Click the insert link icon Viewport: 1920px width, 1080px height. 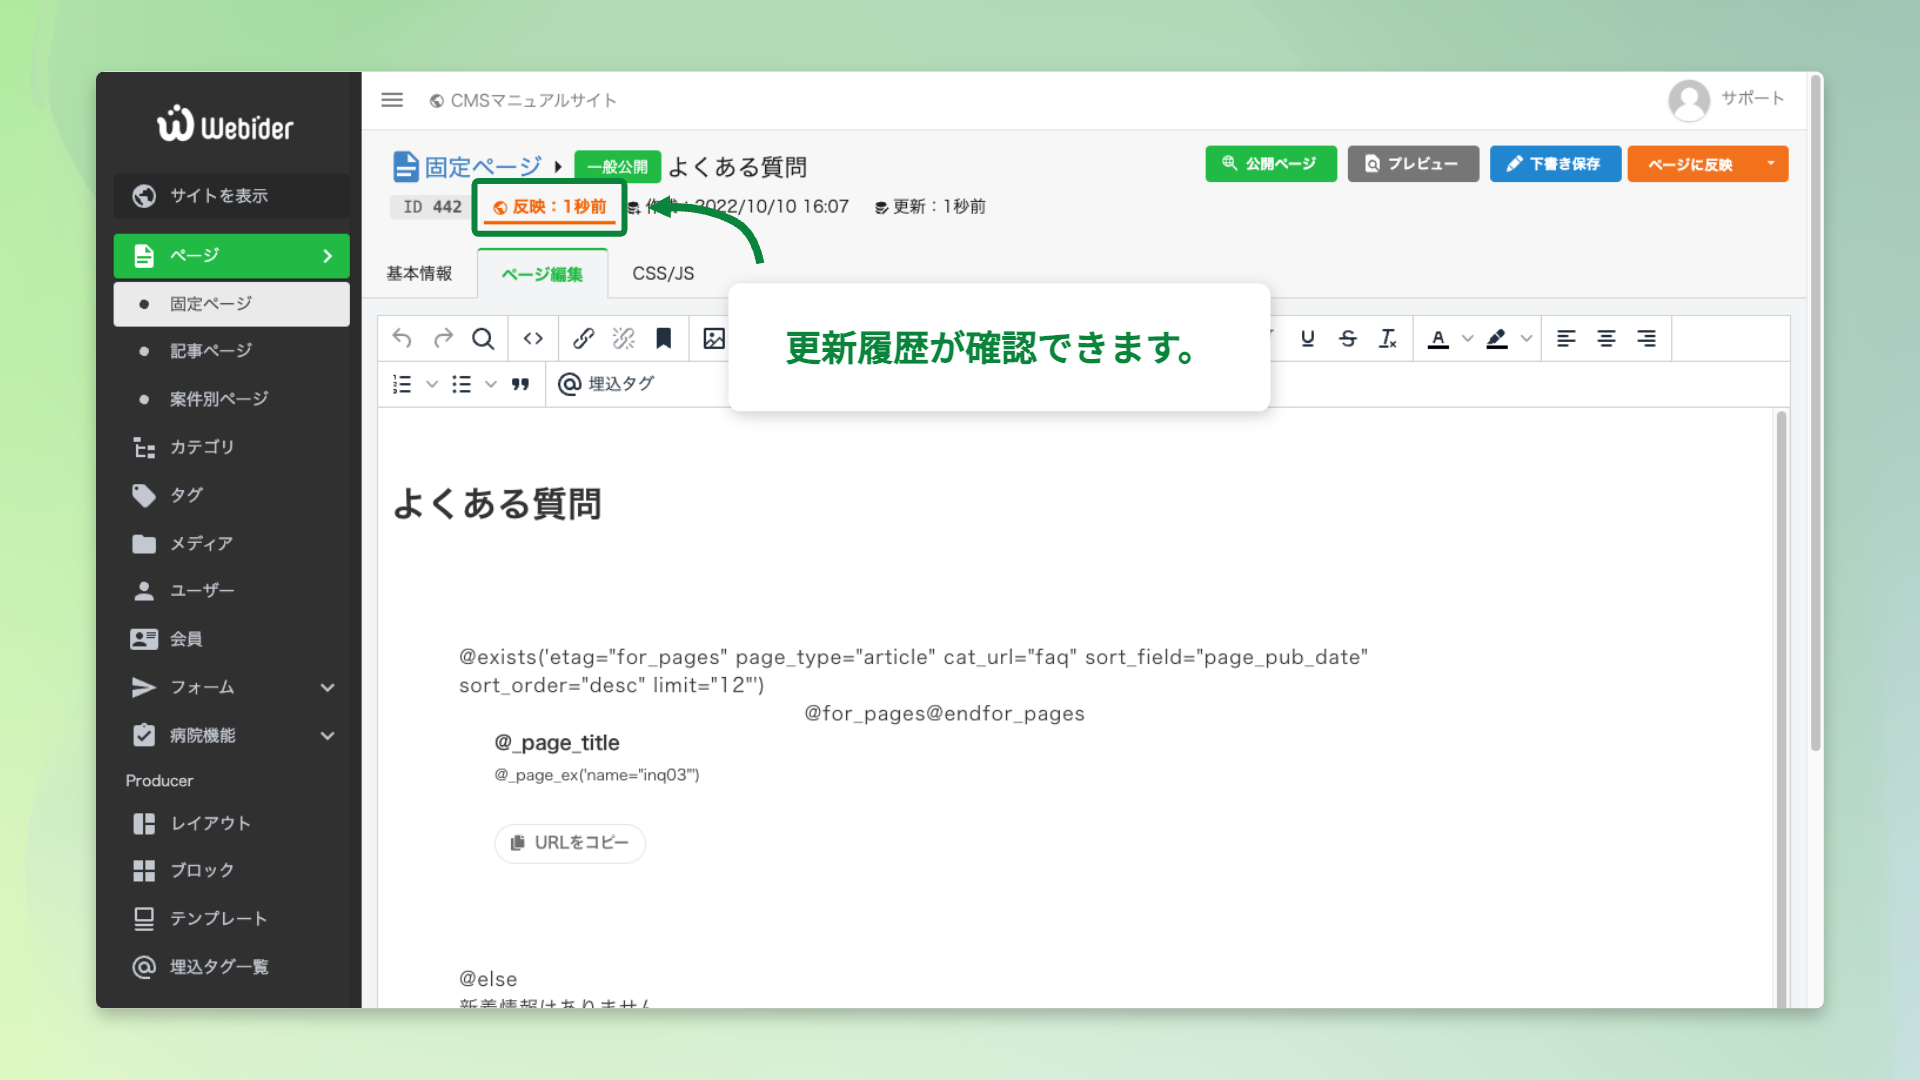584,339
